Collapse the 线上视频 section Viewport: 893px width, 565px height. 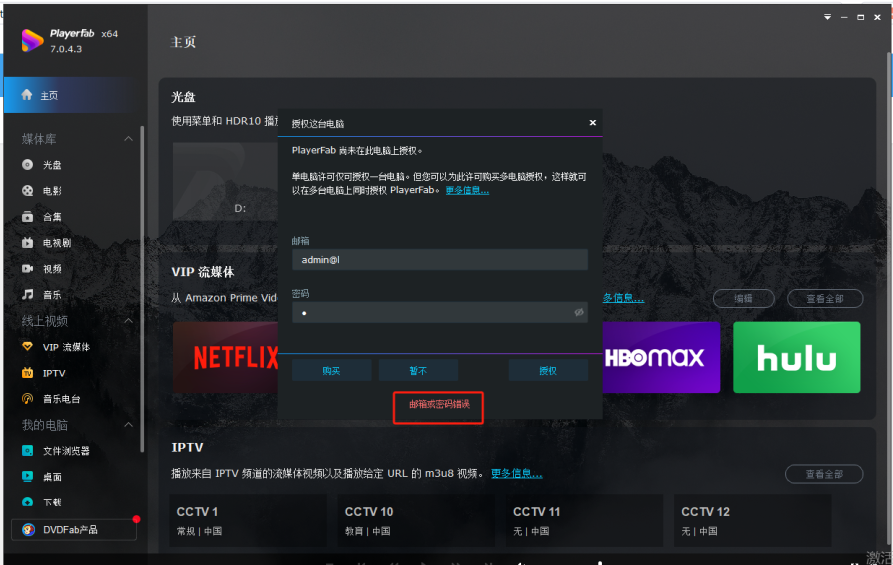129,321
